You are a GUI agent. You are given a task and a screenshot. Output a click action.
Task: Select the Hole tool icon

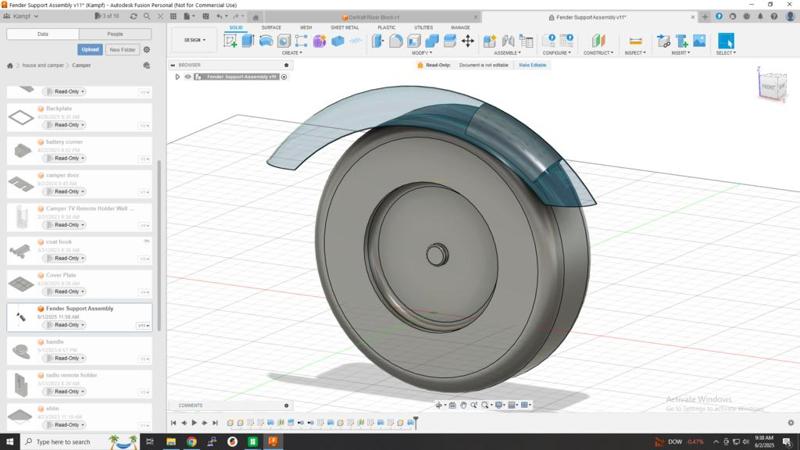[284, 41]
